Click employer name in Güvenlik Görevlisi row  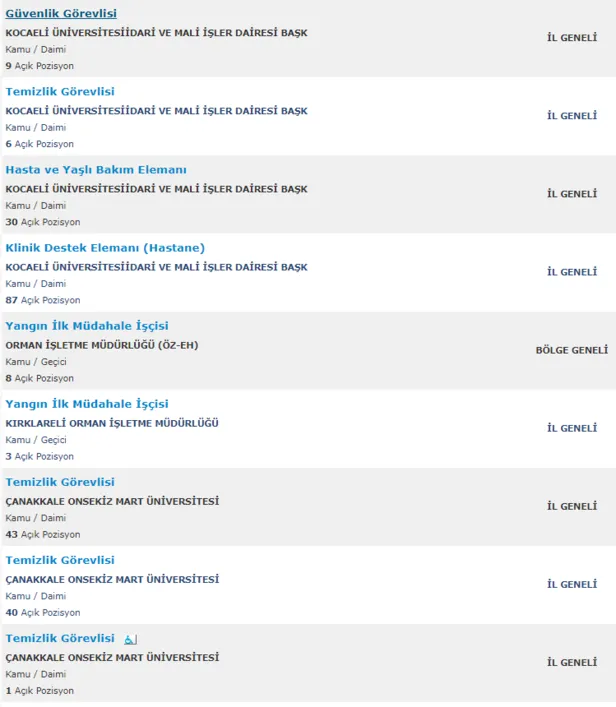coord(156,33)
